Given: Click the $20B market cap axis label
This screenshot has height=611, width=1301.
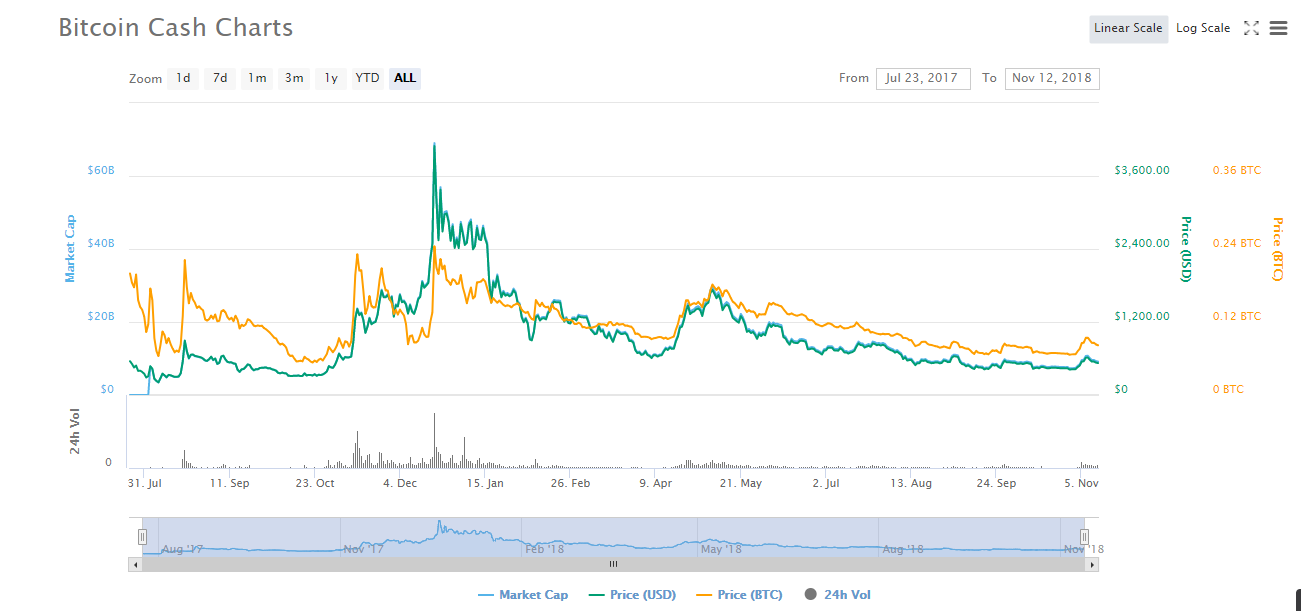Looking at the screenshot, I should [x=101, y=317].
